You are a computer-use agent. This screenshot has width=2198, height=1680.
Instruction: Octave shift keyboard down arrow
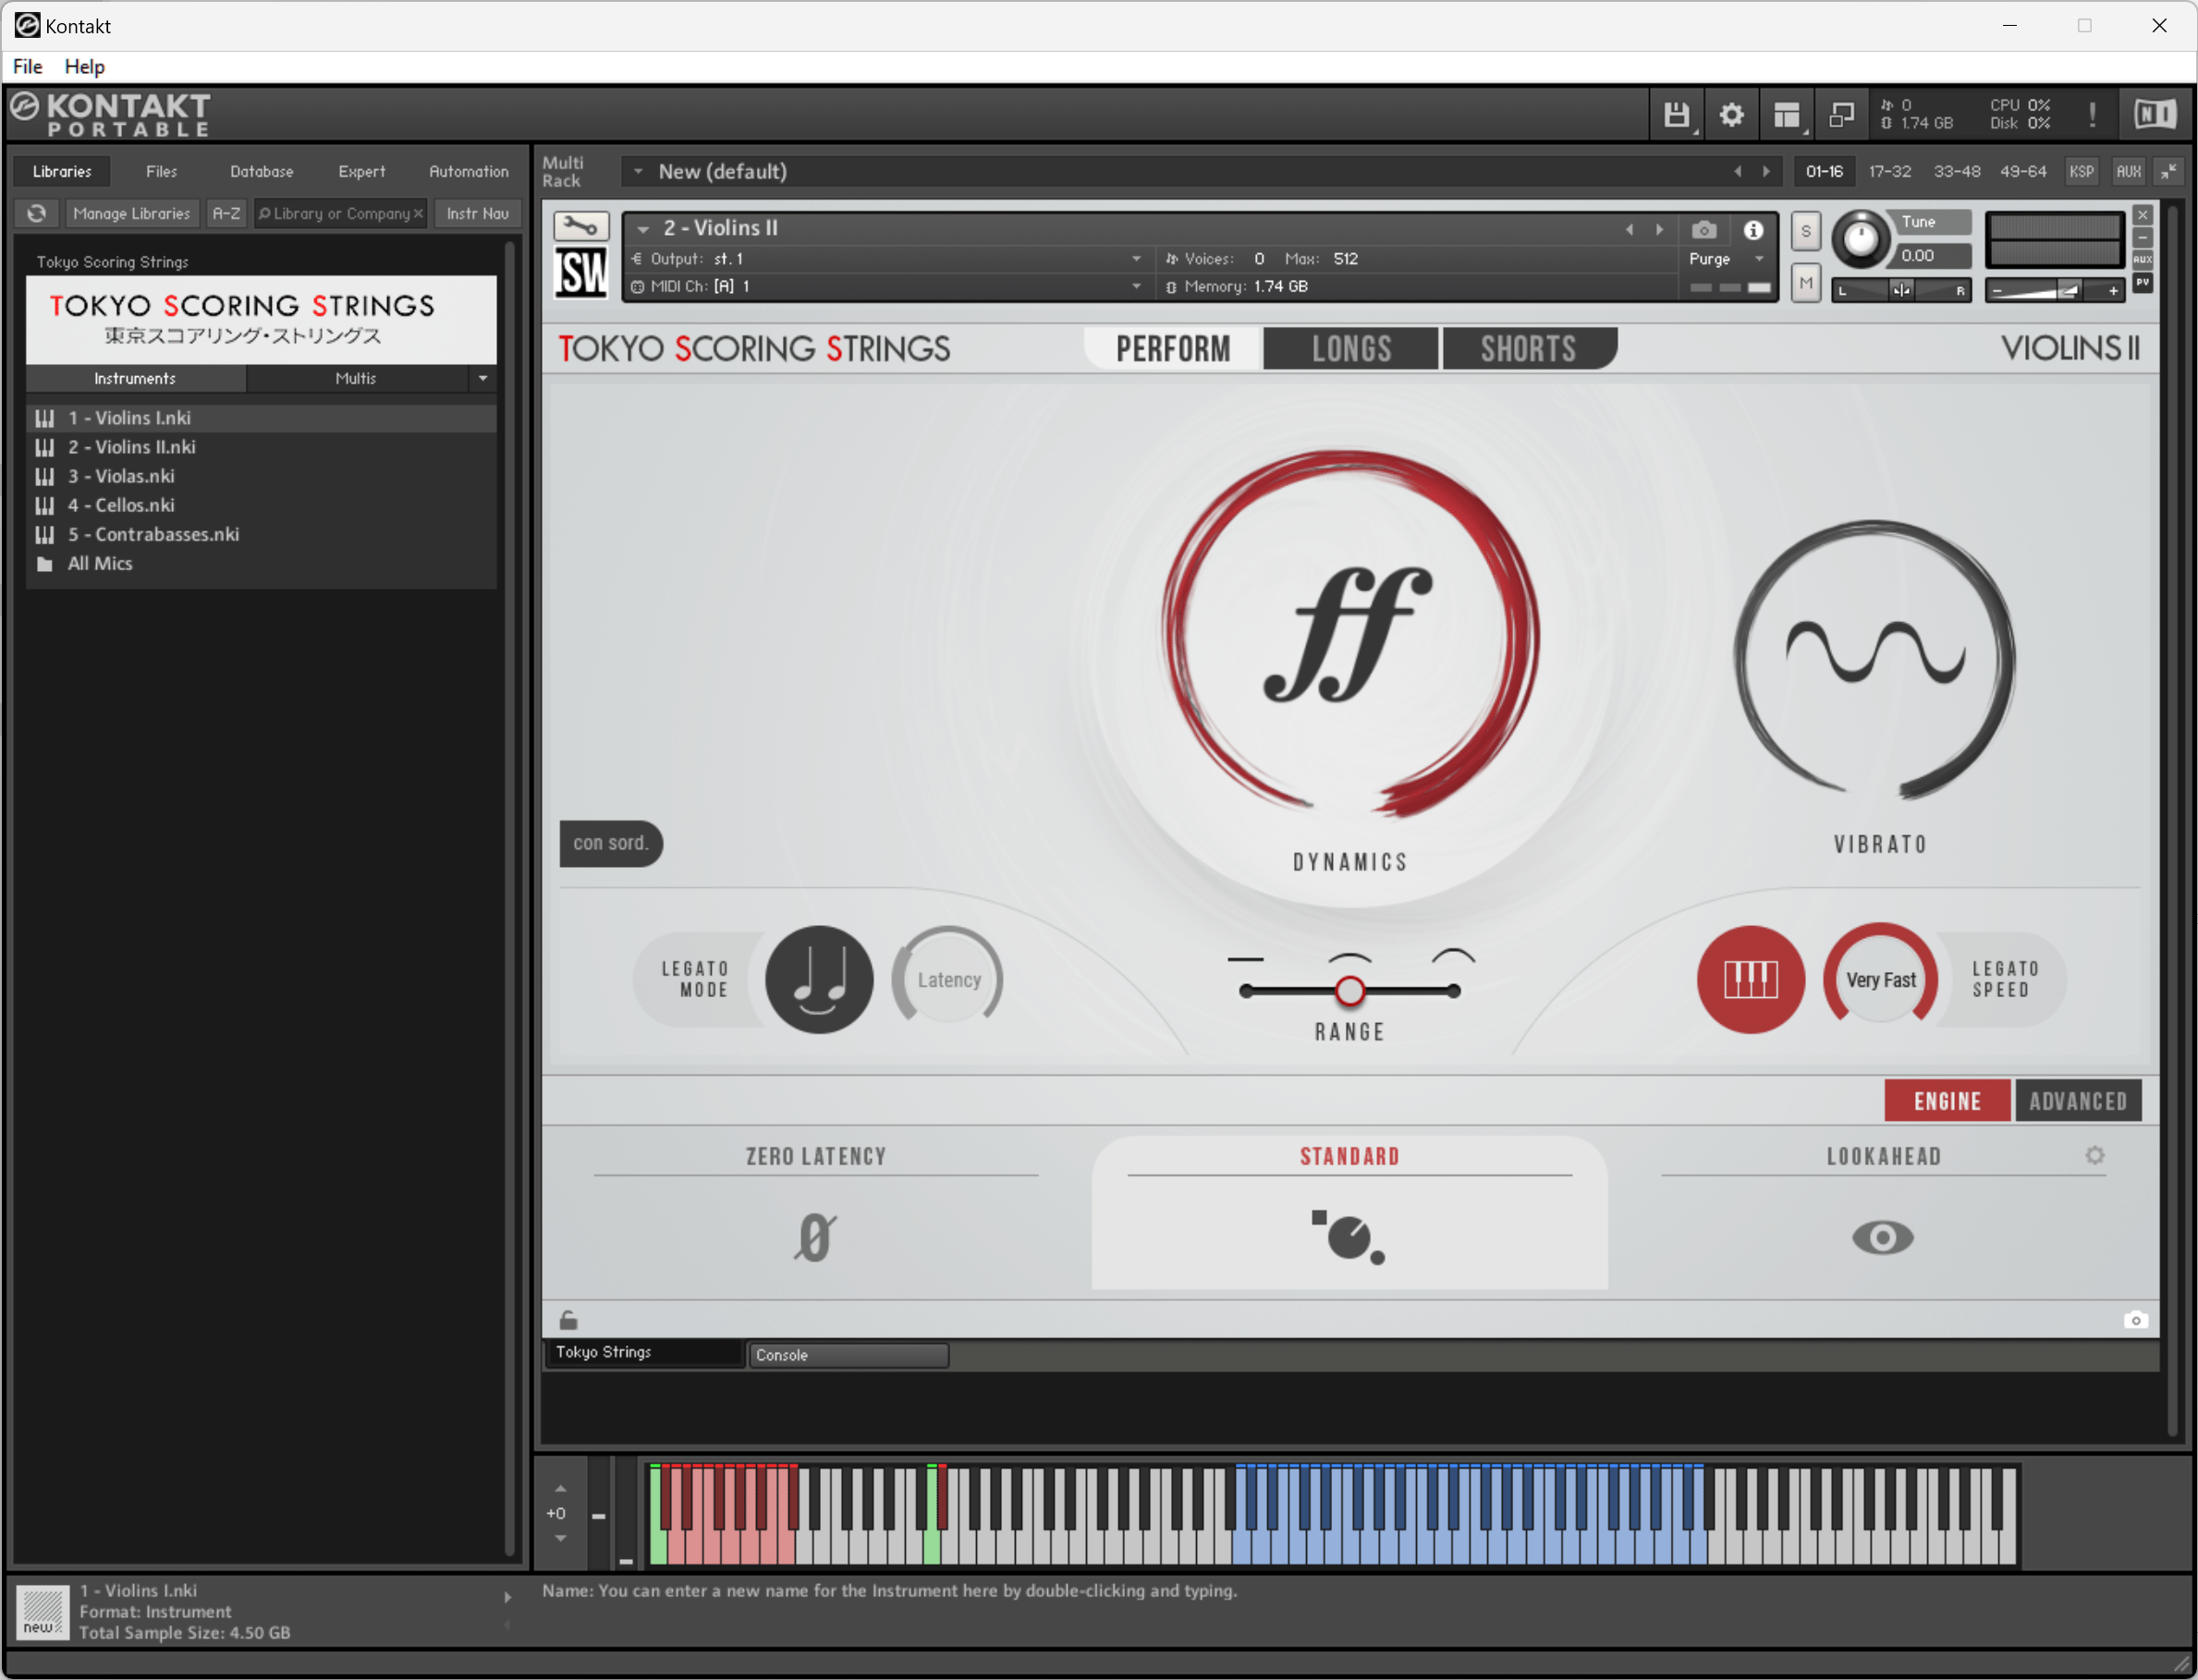tap(560, 1538)
